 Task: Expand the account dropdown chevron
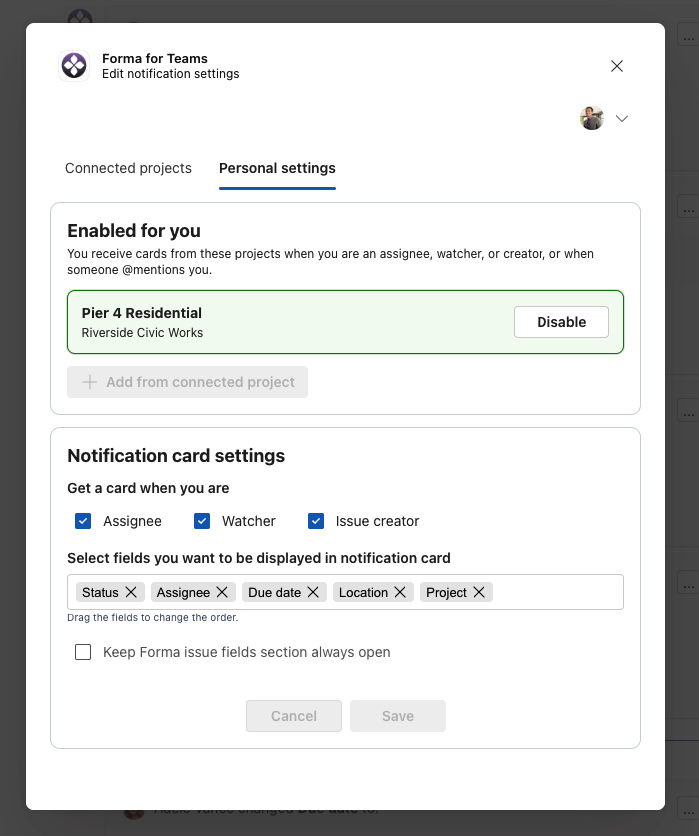point(622,118)
